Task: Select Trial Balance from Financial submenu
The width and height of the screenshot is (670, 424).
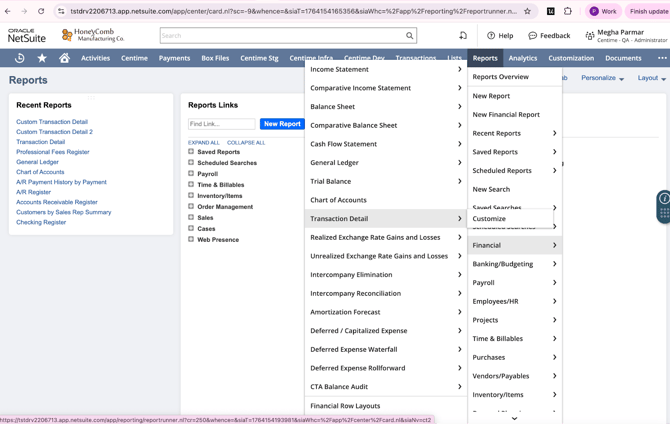Action: click(330, 181)
